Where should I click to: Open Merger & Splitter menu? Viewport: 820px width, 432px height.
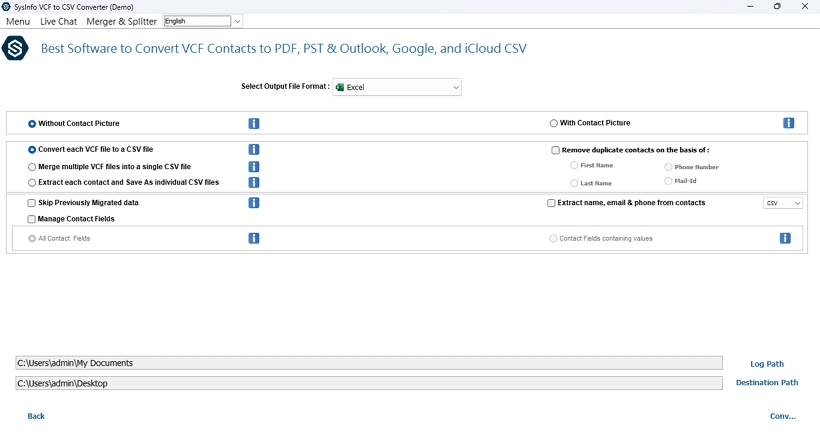point(121,21)
